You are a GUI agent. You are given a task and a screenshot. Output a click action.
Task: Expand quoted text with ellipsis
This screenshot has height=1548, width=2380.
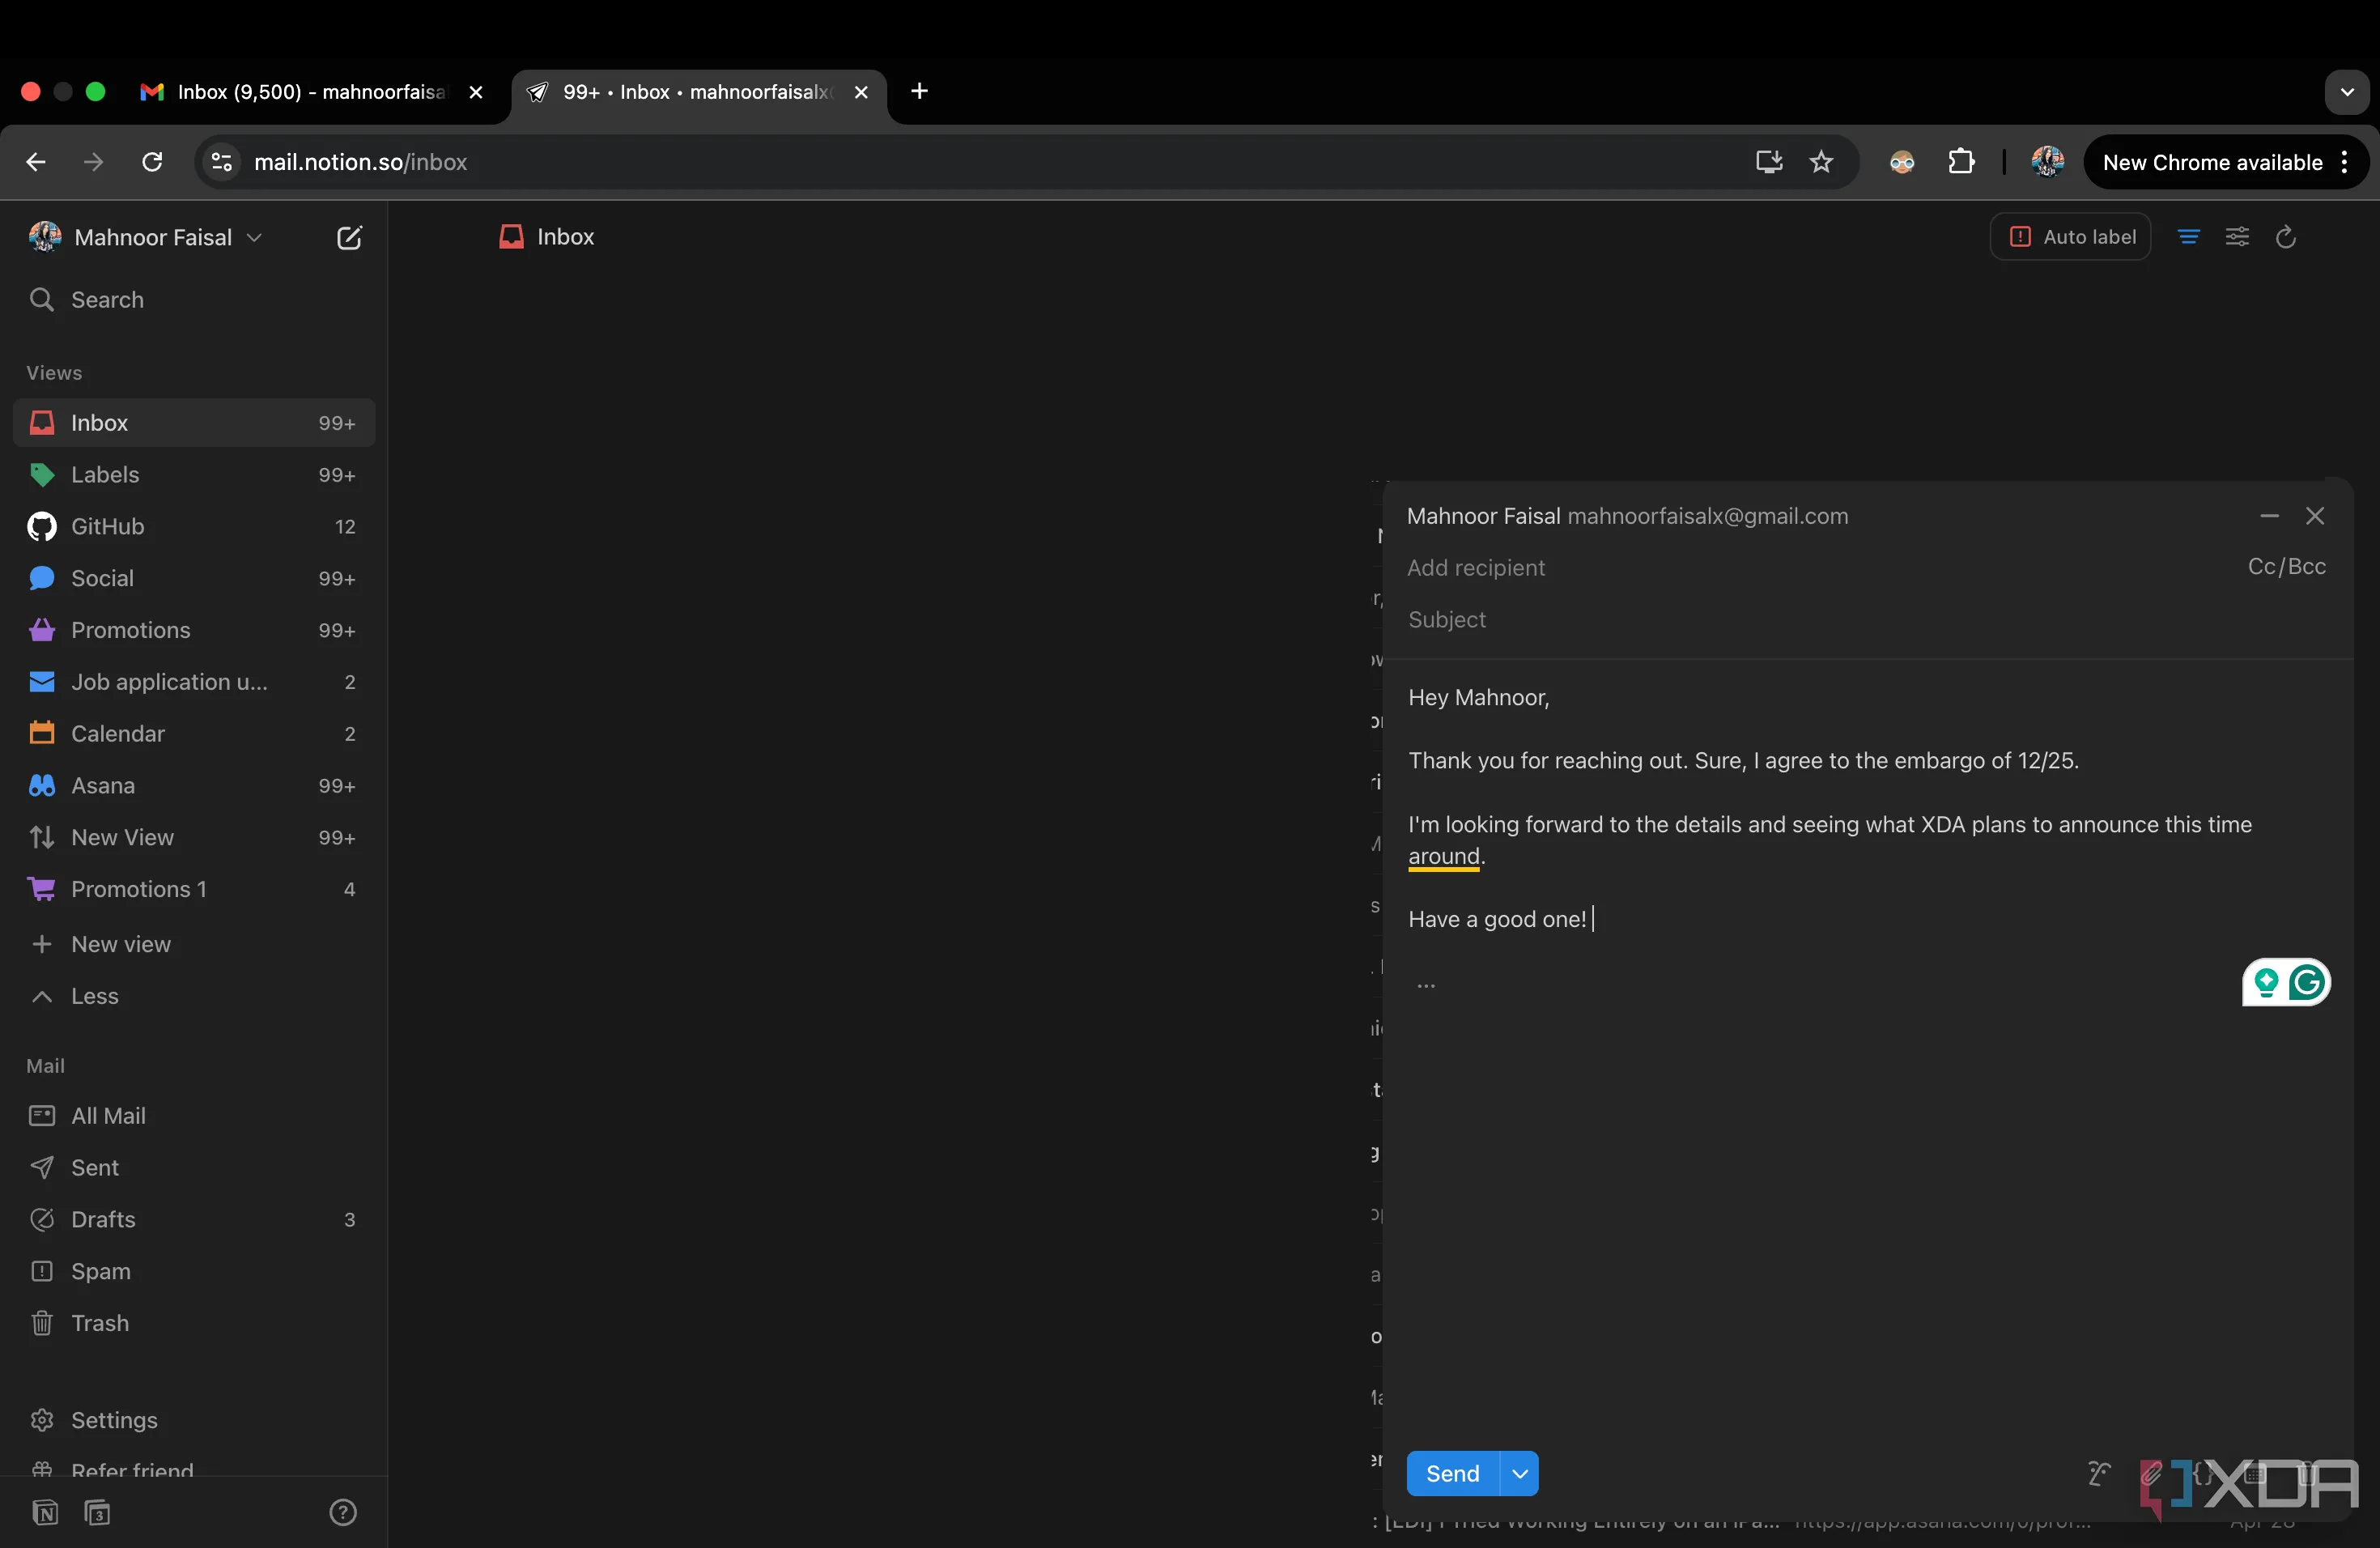[1426, 985]
